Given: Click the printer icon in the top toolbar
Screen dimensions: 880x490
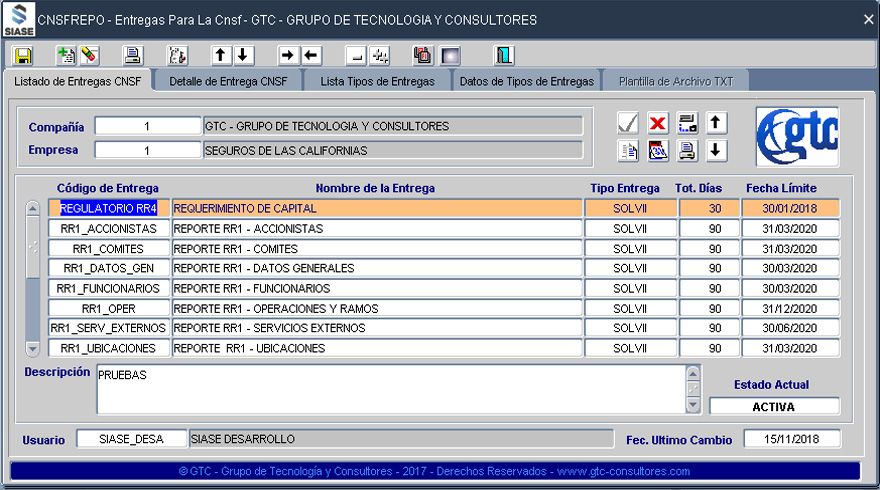Looking at the screenshot, I should 133,56.
